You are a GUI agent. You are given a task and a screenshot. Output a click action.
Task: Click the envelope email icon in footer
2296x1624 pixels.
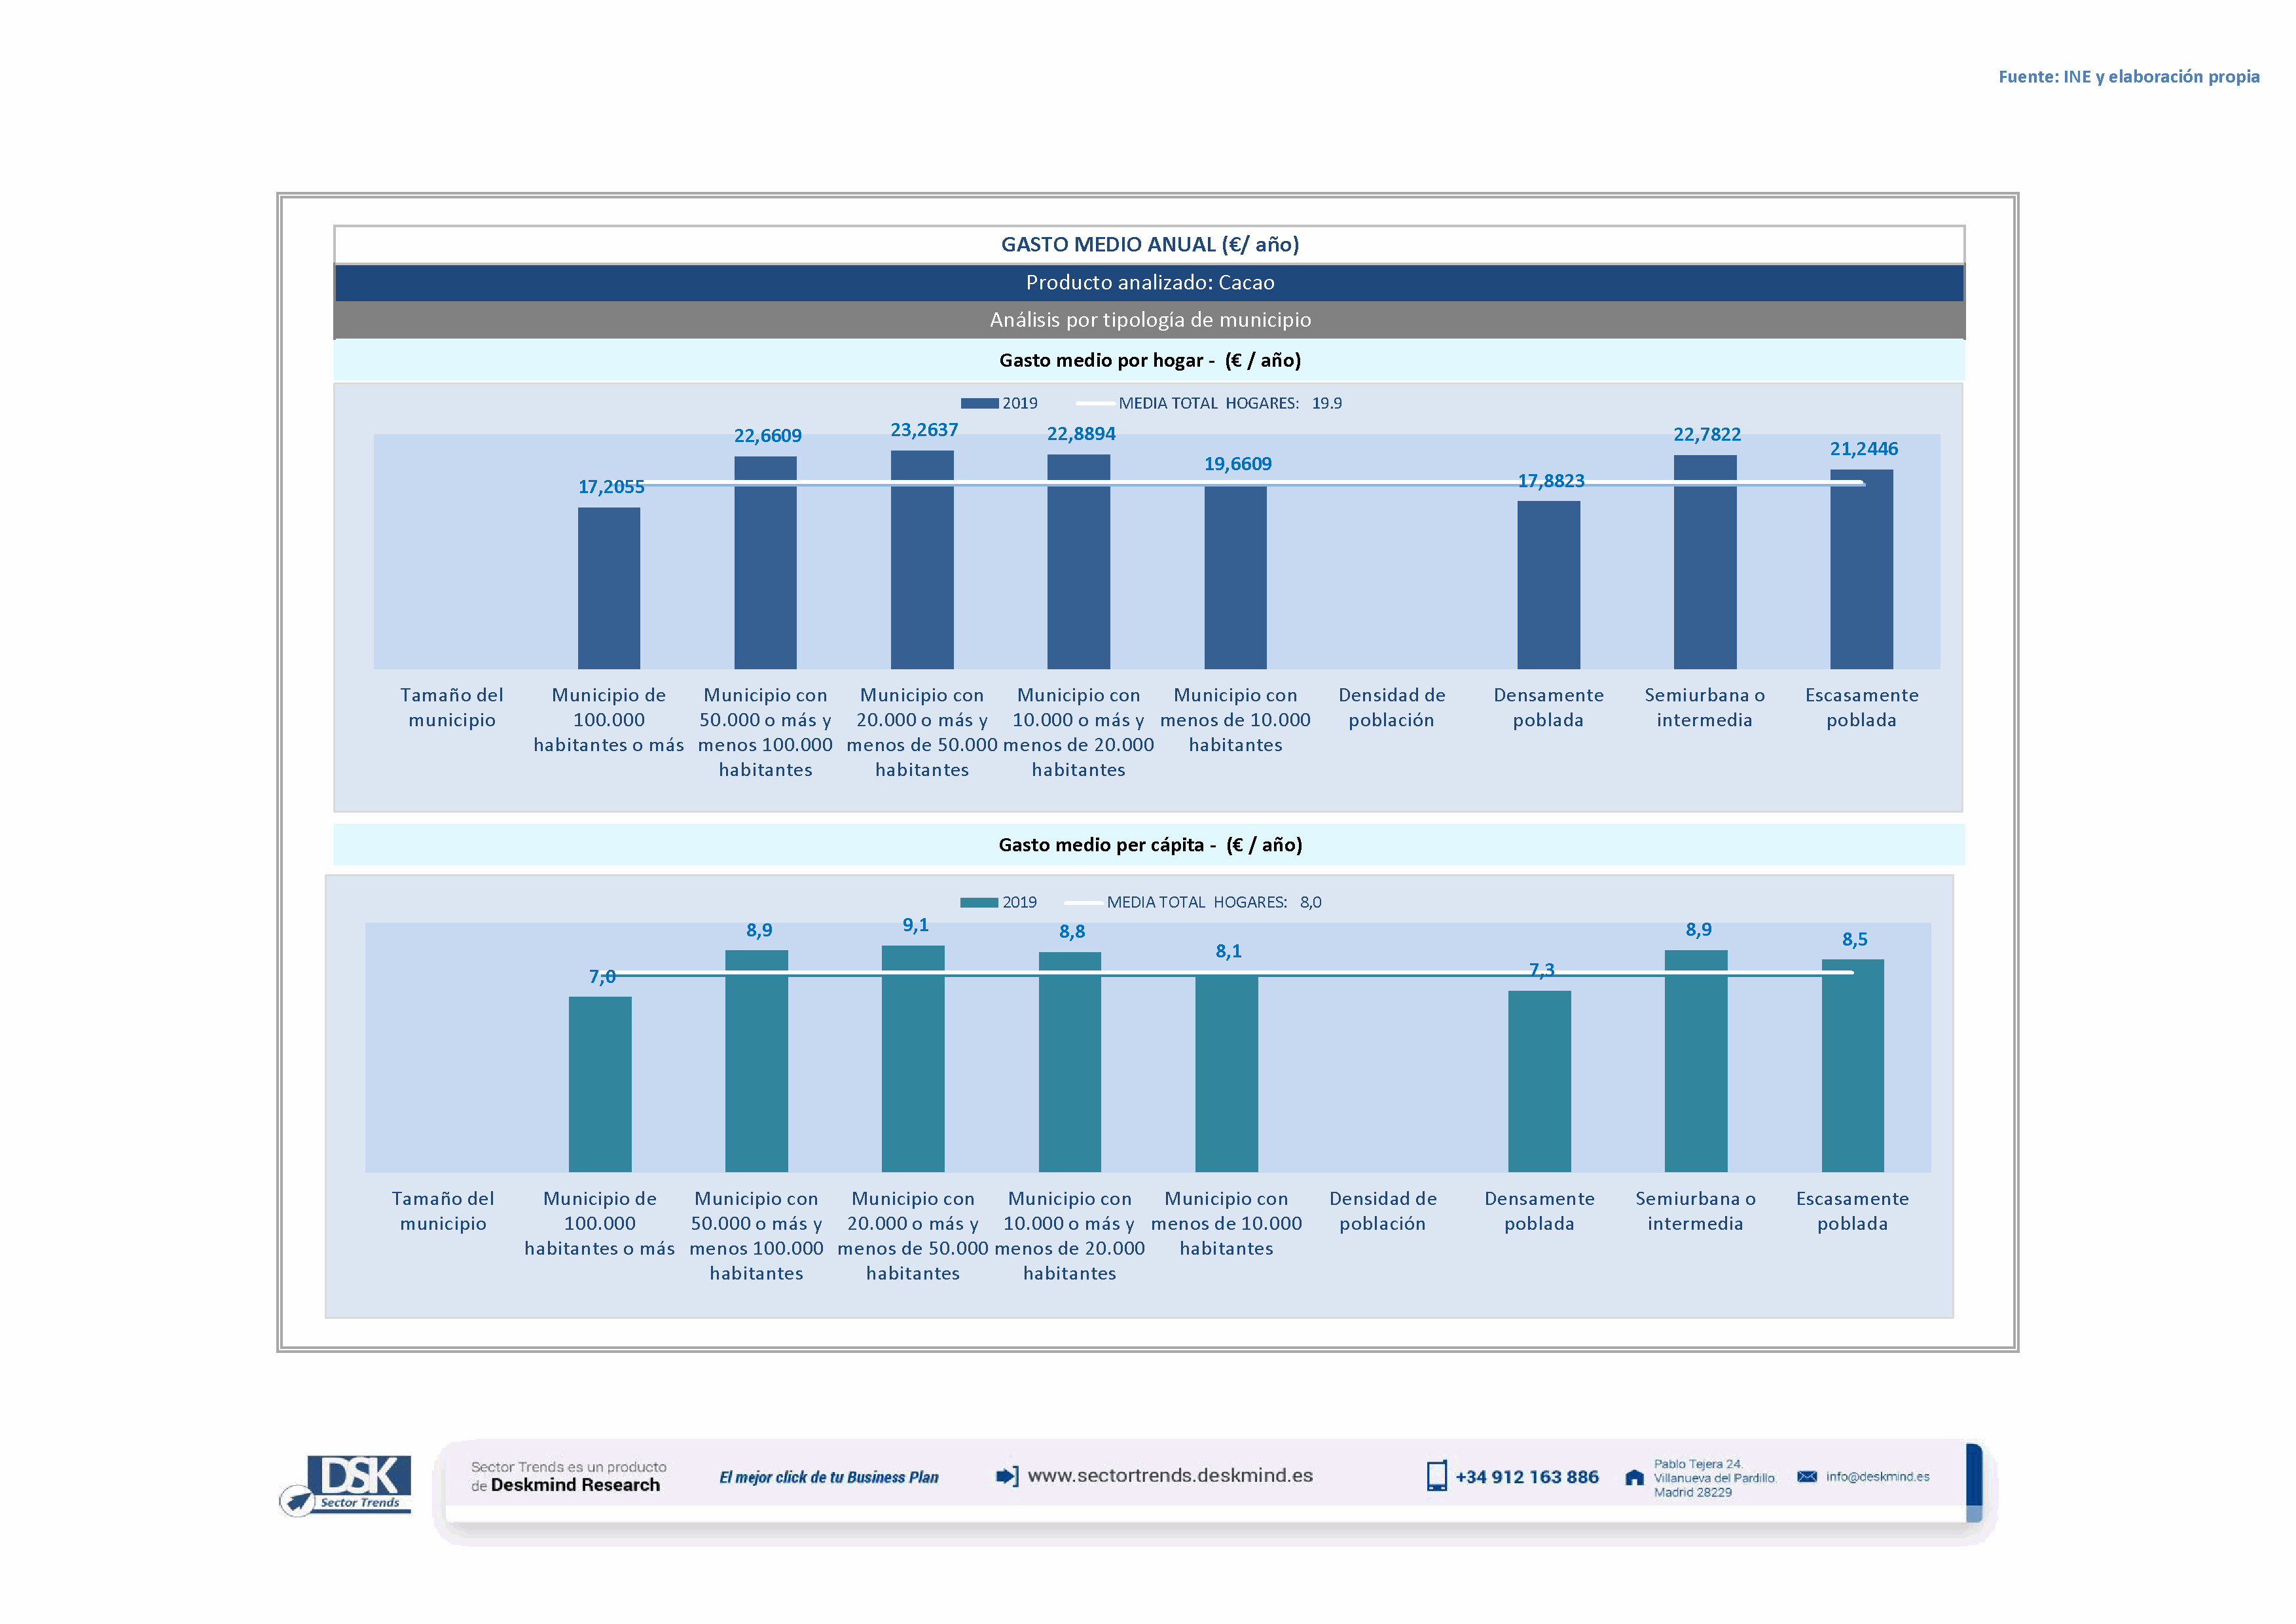click(1806, 1476)
